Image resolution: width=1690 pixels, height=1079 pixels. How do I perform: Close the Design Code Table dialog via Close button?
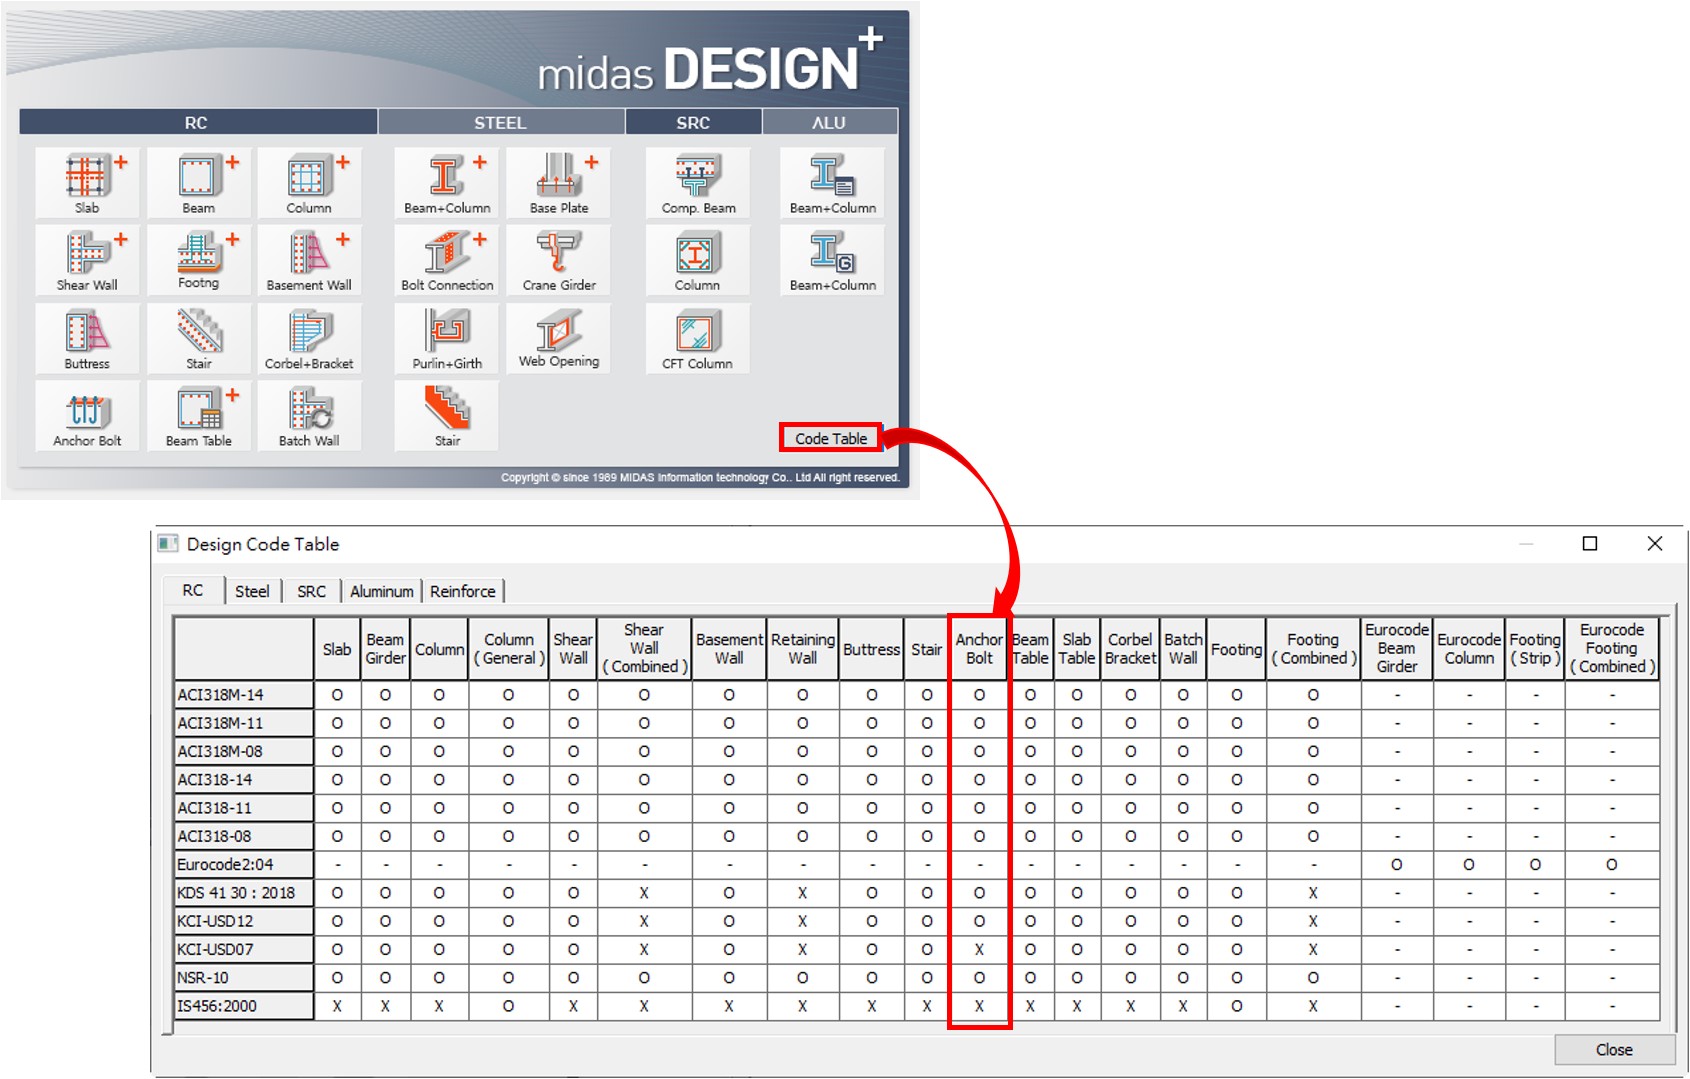pos(1614,1049)
